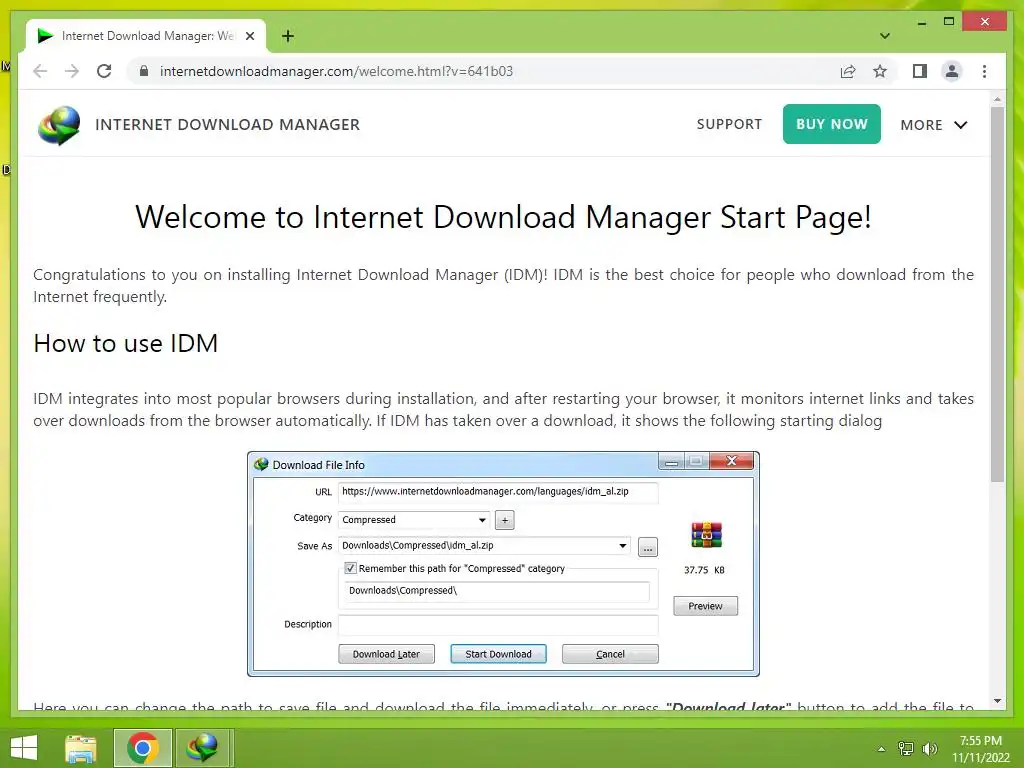Image resolution: width=1024 pixels, height=768 pixels.
Task: Switch to Chrome on the taskbar
Action: [x=143, y=748]
